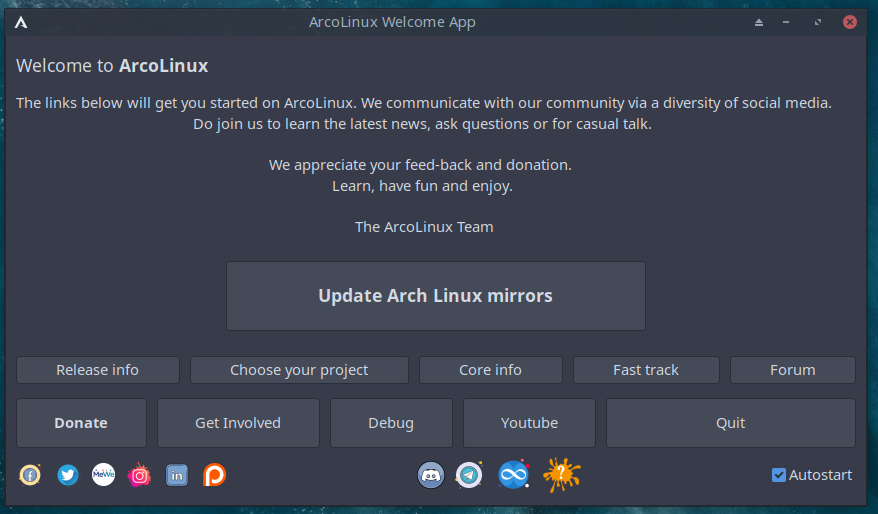Open Core info
This screenshot has width=878, height=514.
491,370
